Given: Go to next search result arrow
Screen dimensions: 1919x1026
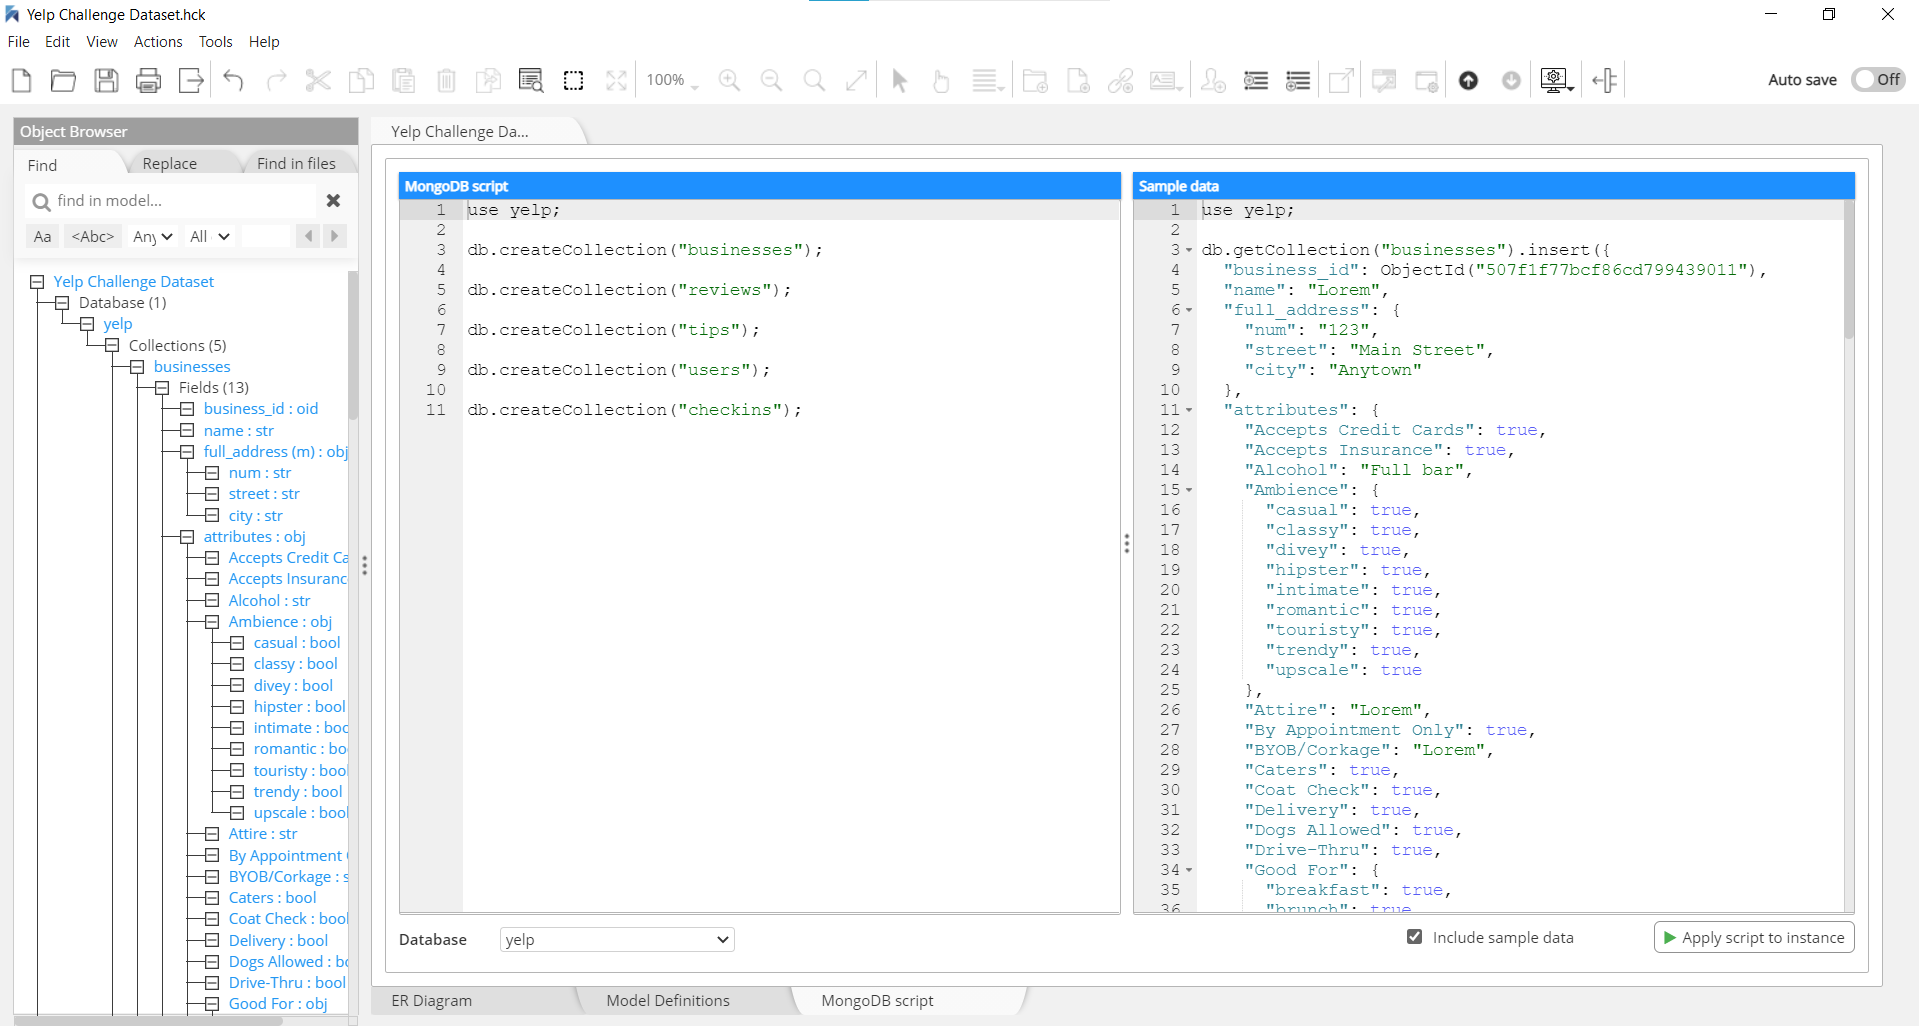Looking at the screenshot, I should (x=334, y=236).
